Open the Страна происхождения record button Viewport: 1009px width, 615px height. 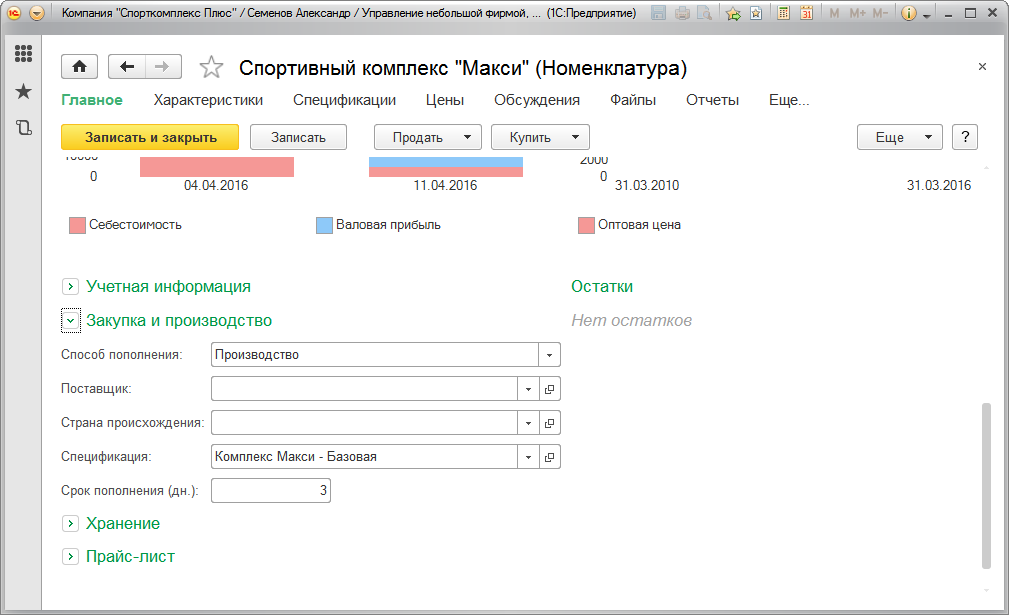550,423
